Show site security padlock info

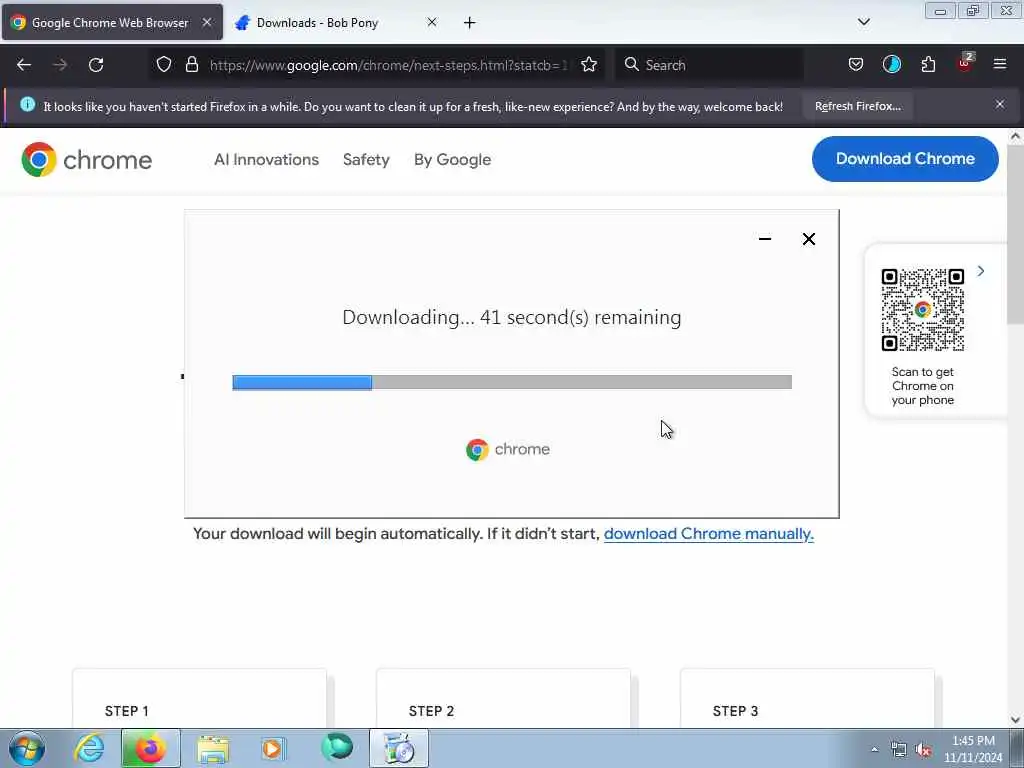pyautogui.click(x=191, y=65)
